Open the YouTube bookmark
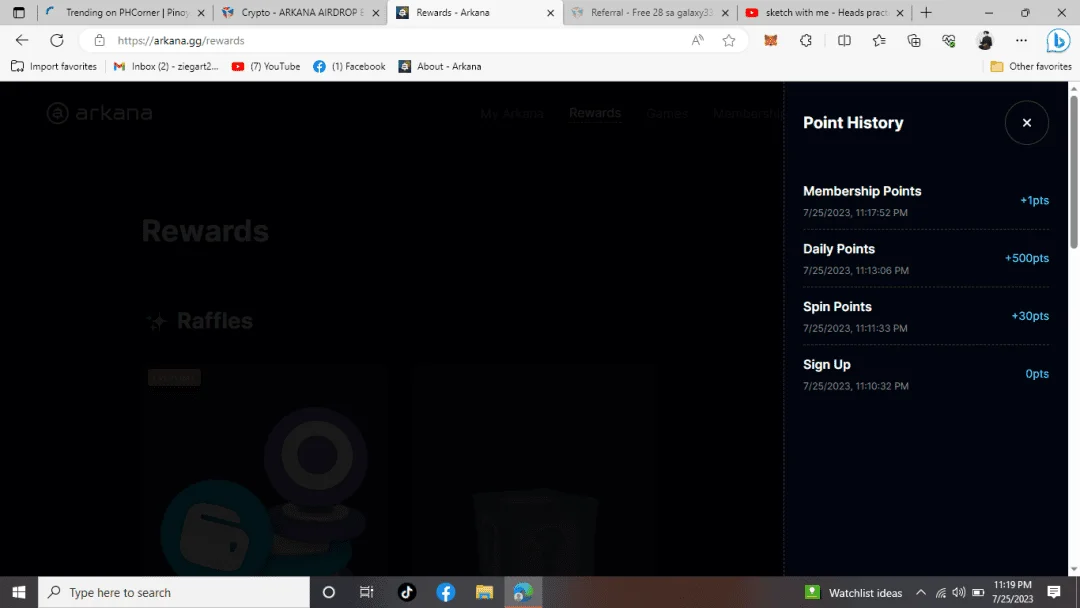Viewport: 1080px width, 608px height. pyautogui.click(x=266, y=66)
